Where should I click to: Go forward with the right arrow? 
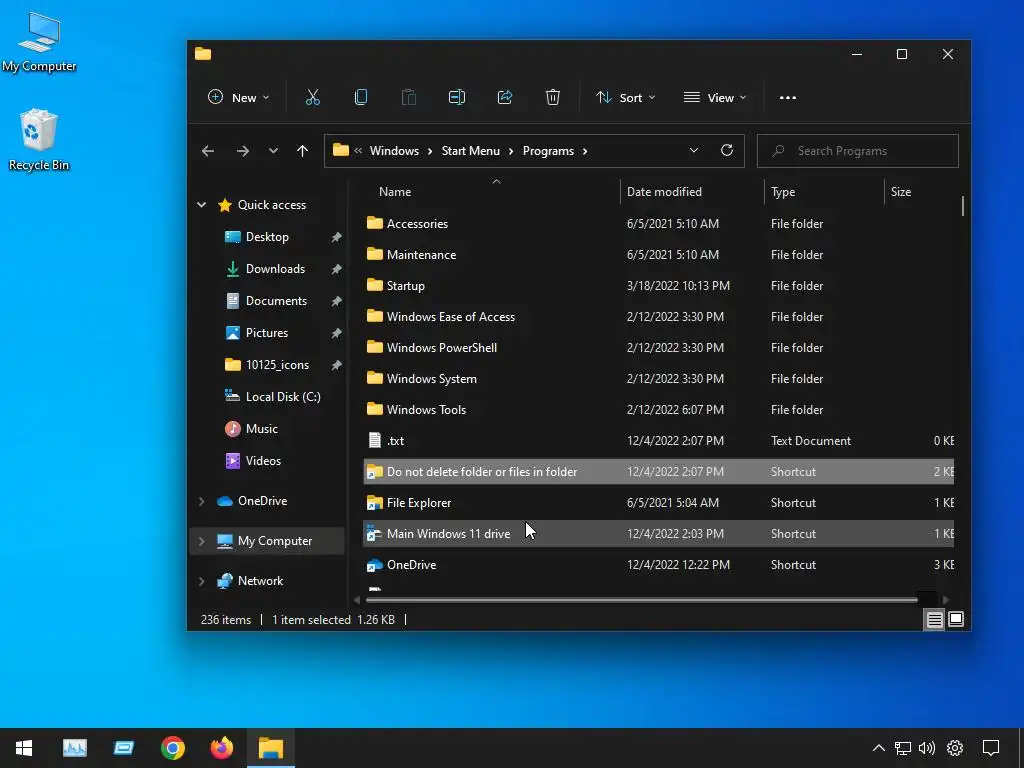243,151
